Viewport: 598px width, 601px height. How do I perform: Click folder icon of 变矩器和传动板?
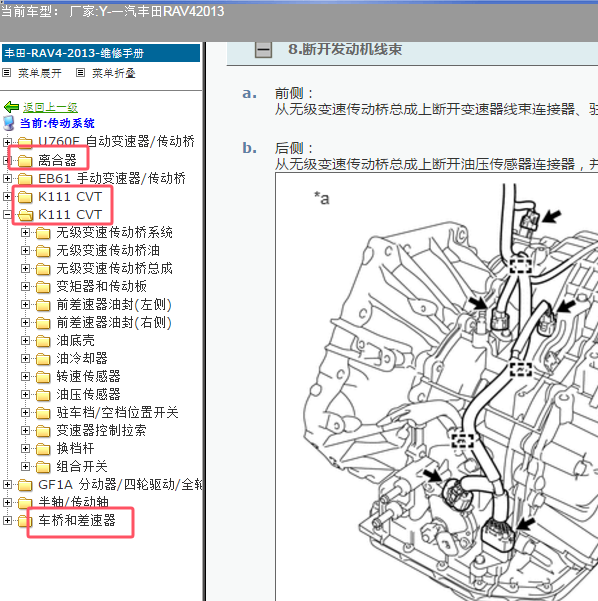tap(43, 287)
